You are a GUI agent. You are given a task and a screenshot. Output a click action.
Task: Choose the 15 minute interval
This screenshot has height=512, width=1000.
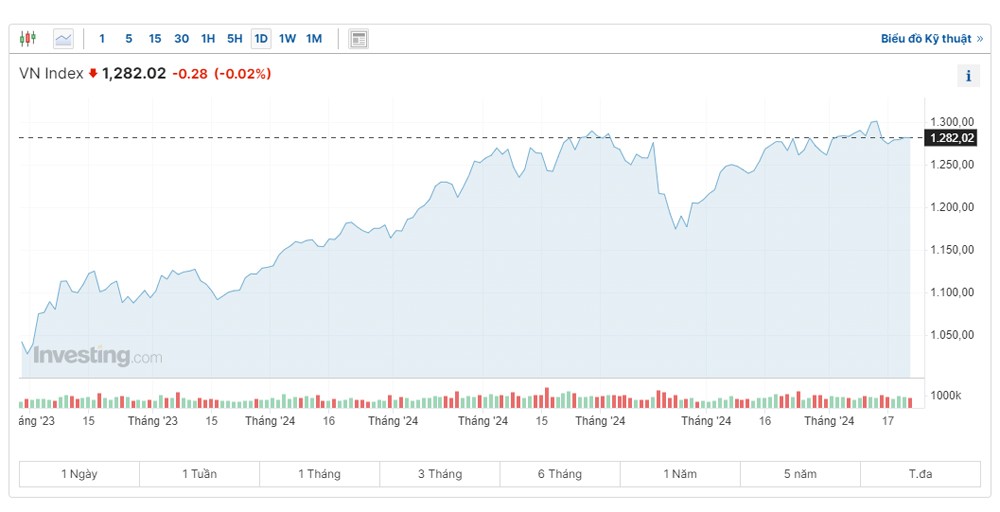click(x=155, y=39)
